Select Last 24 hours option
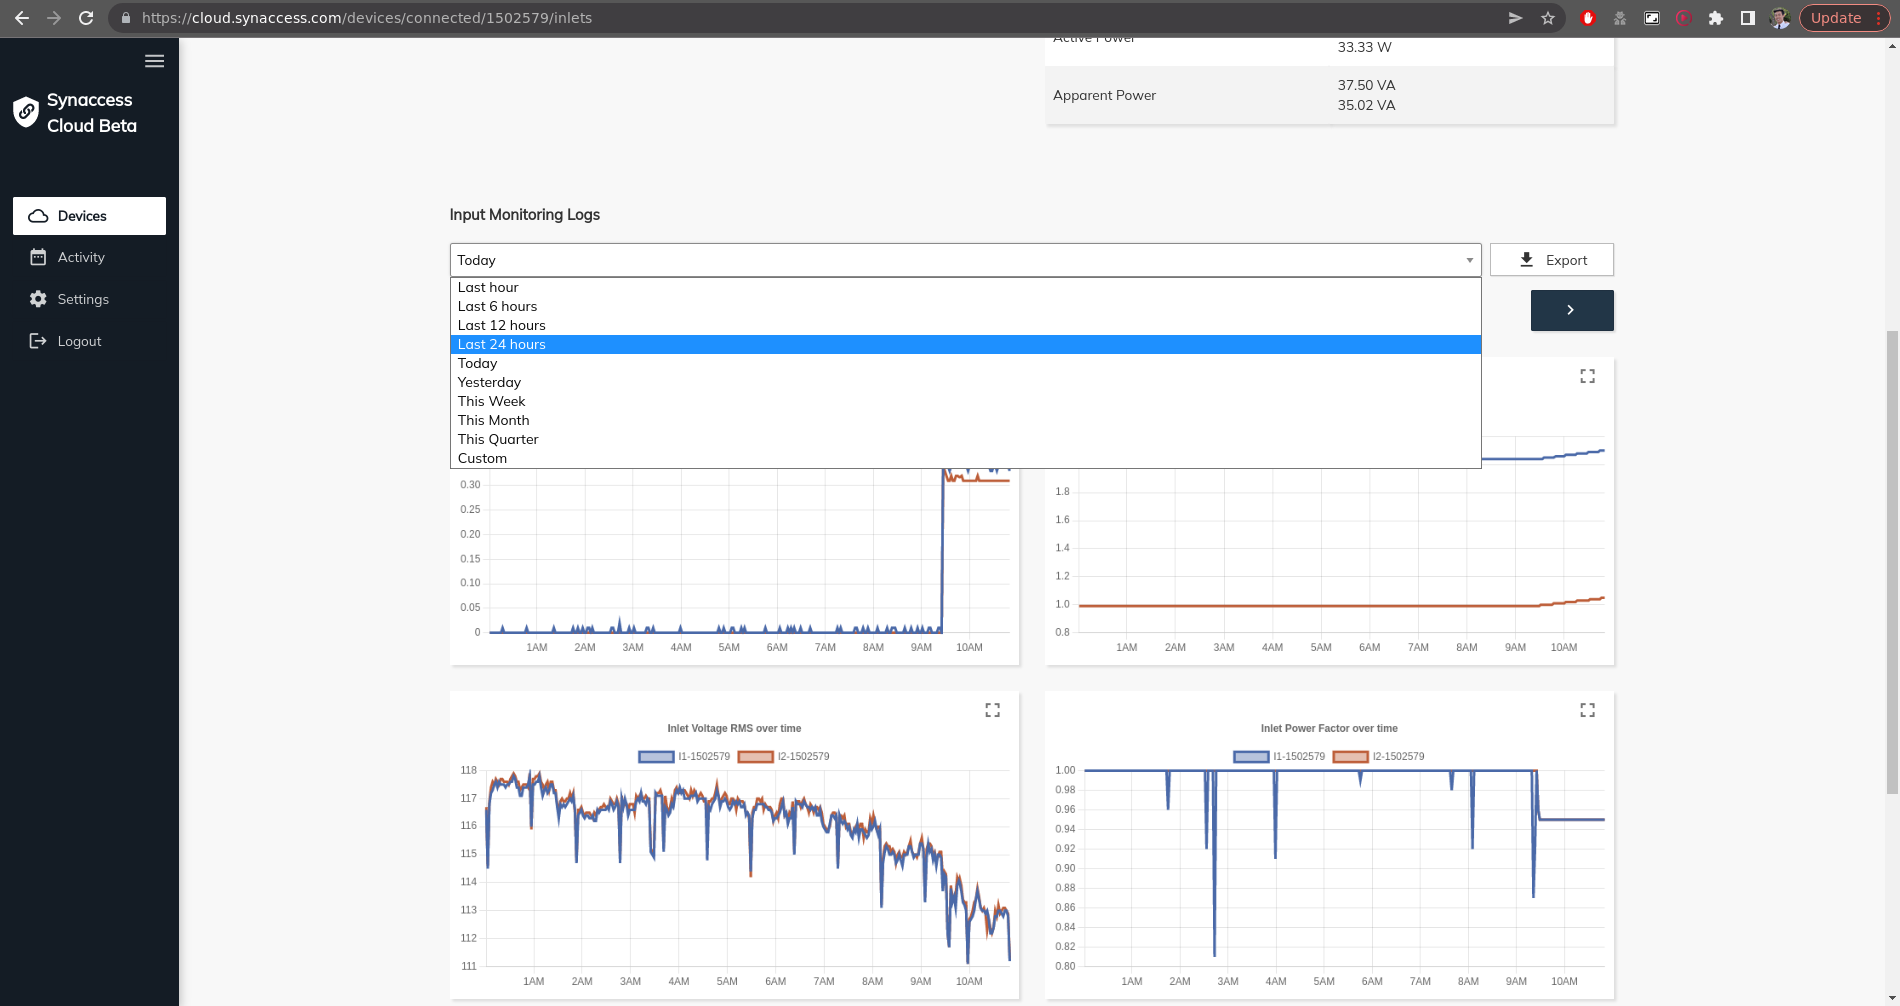 click(x=502, y=344)
